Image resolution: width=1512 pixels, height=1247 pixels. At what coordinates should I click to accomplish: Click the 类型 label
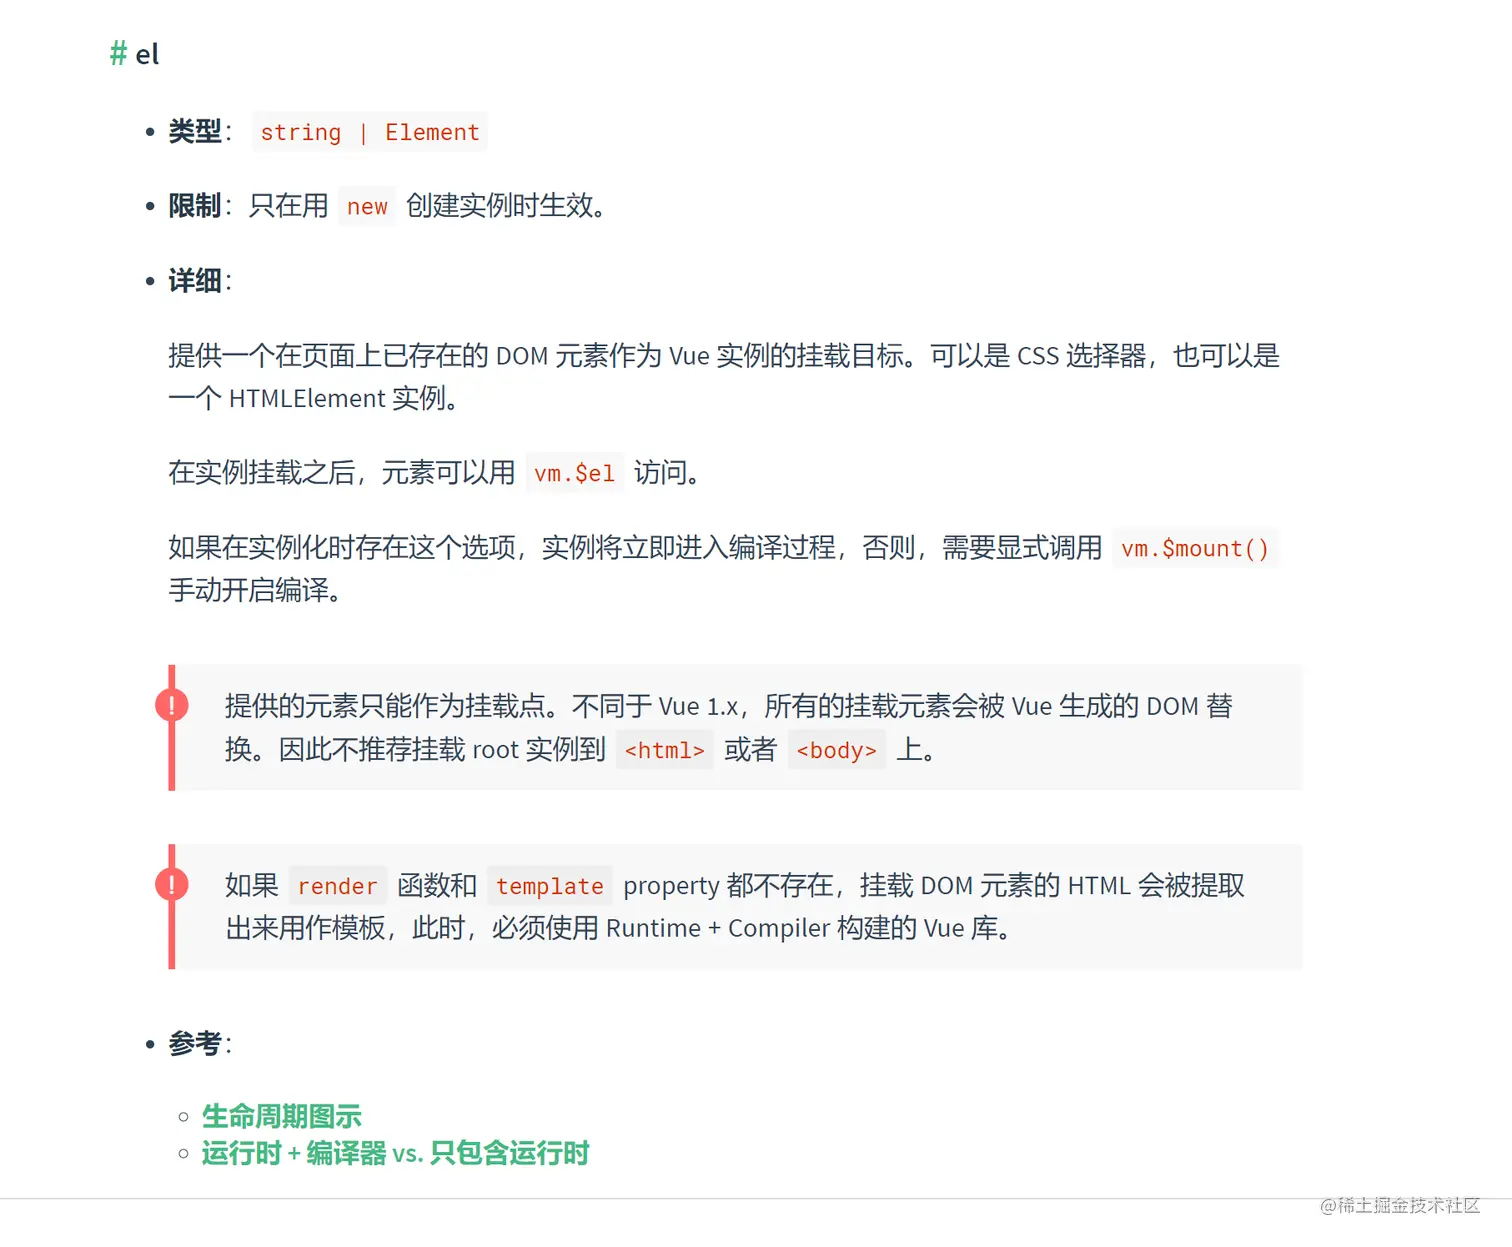point(195,131)
